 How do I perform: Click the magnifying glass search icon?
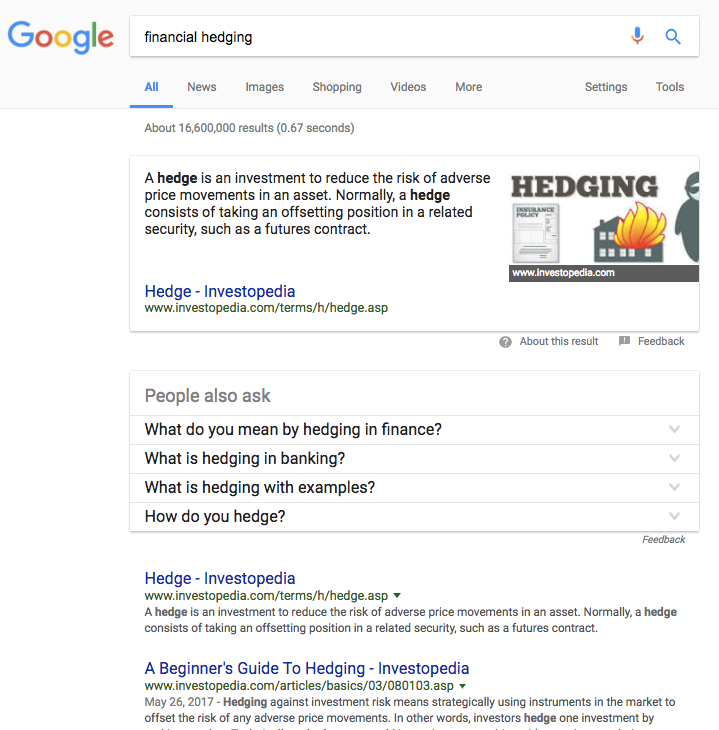coord(673,36)
